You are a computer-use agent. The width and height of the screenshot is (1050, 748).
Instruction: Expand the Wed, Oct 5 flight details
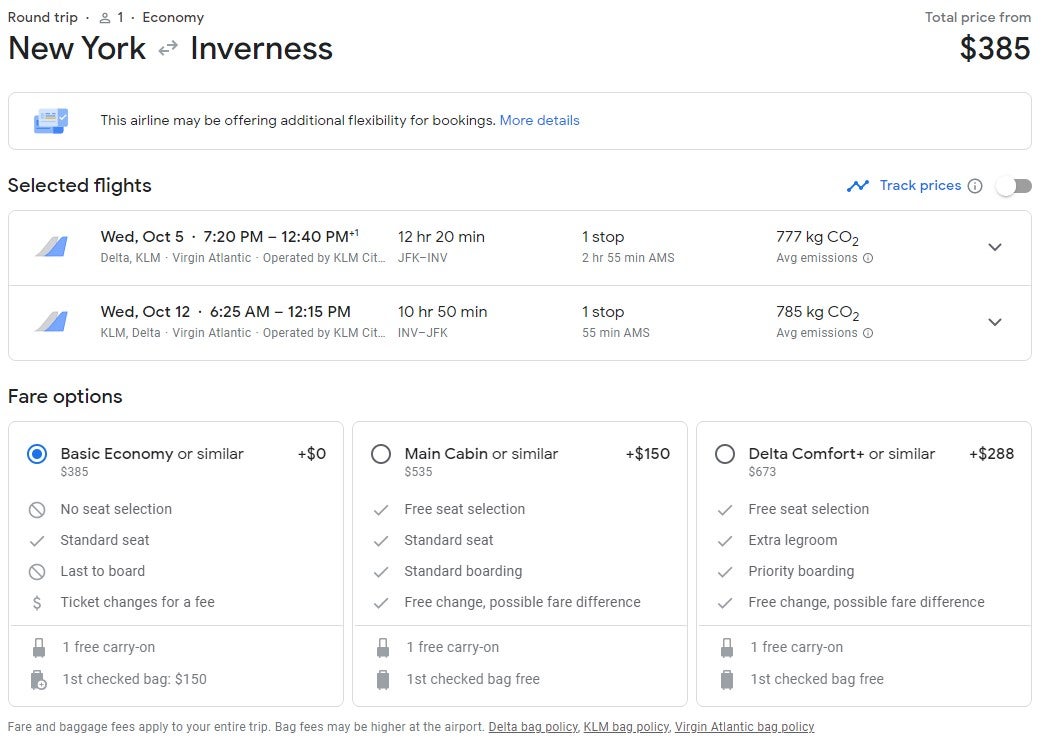click(995, 247)
